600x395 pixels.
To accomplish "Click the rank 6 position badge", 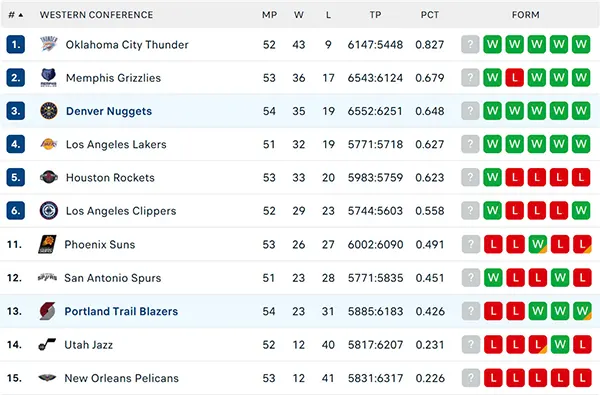I will coord(16,211).
